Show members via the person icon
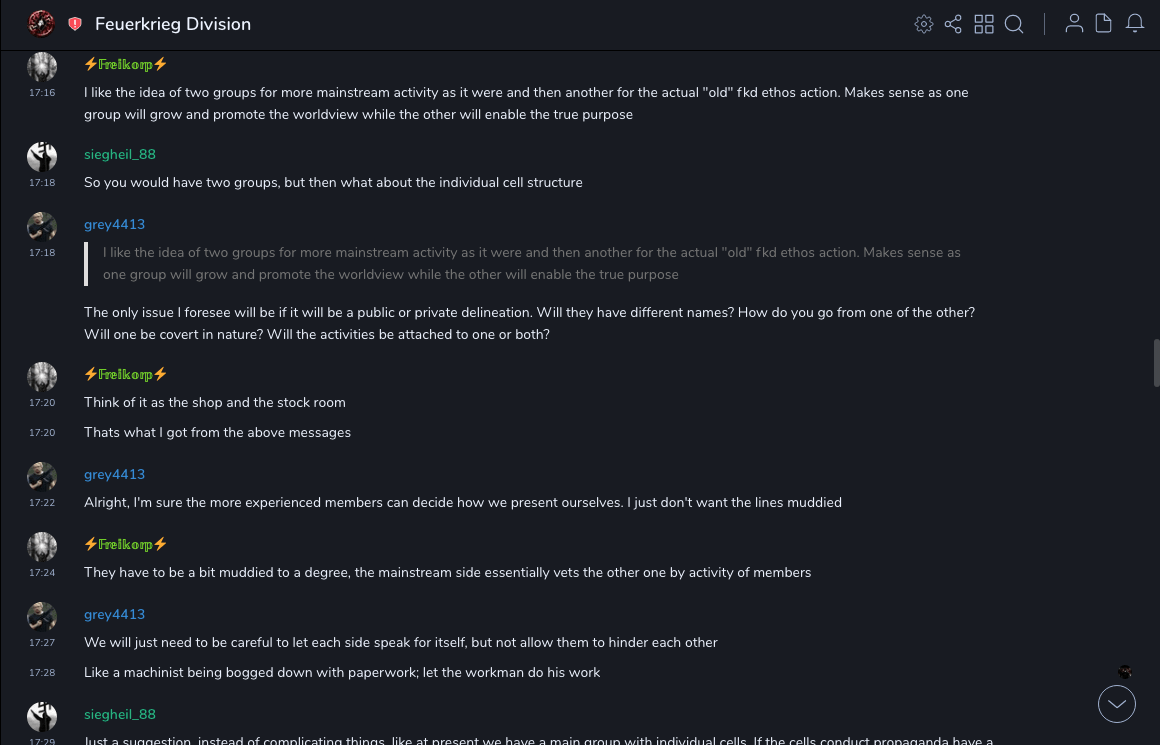 click(x=1074, y=24)
